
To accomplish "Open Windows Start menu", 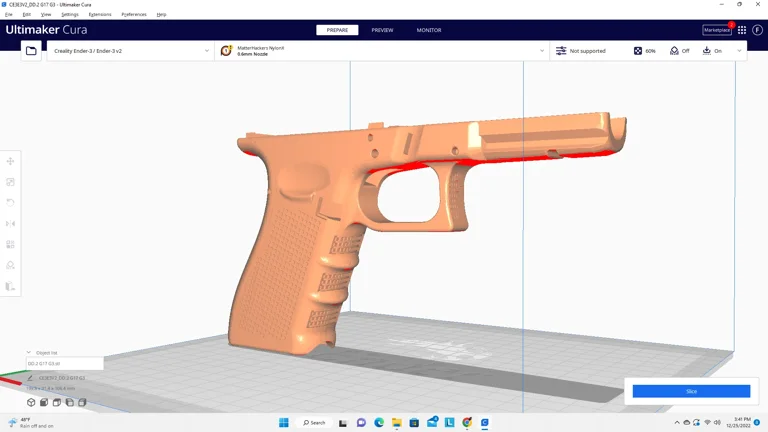I will click(284, 422).
